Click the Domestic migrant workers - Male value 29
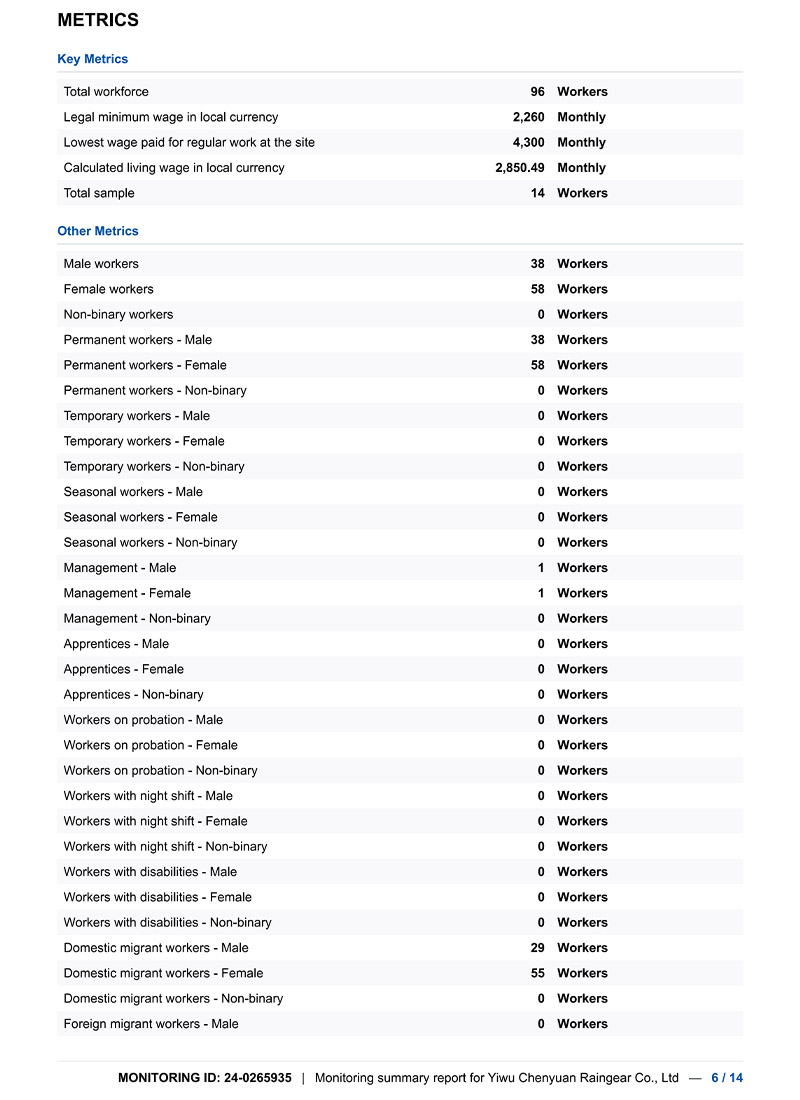Screen dimensions: 800x1100 (x=538, y=948)
